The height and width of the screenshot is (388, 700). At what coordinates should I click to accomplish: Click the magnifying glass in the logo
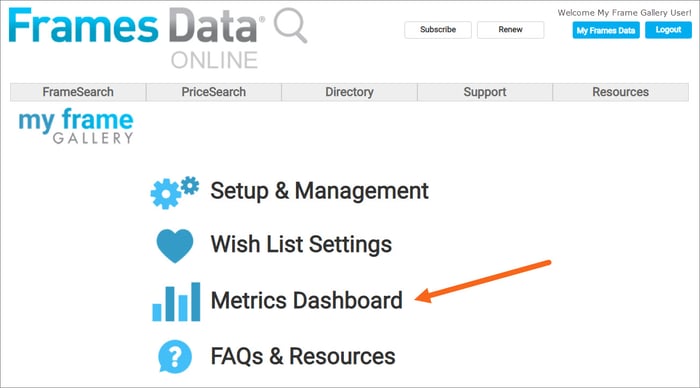click(290, 25)
